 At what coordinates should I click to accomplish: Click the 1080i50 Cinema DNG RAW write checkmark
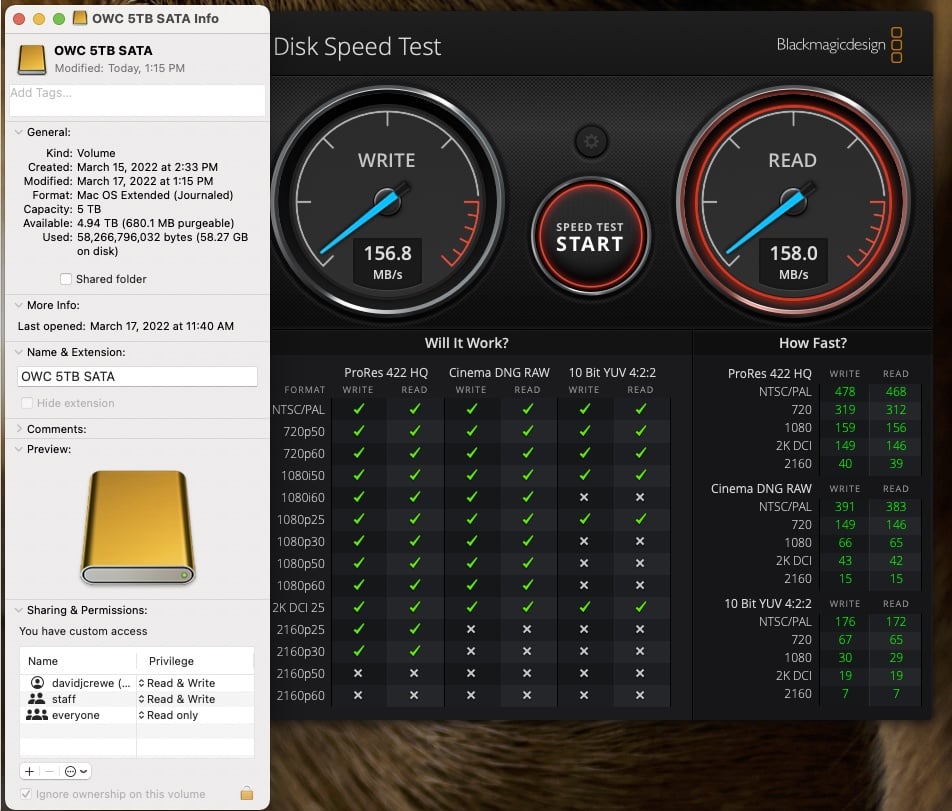[x=472, y=475]
